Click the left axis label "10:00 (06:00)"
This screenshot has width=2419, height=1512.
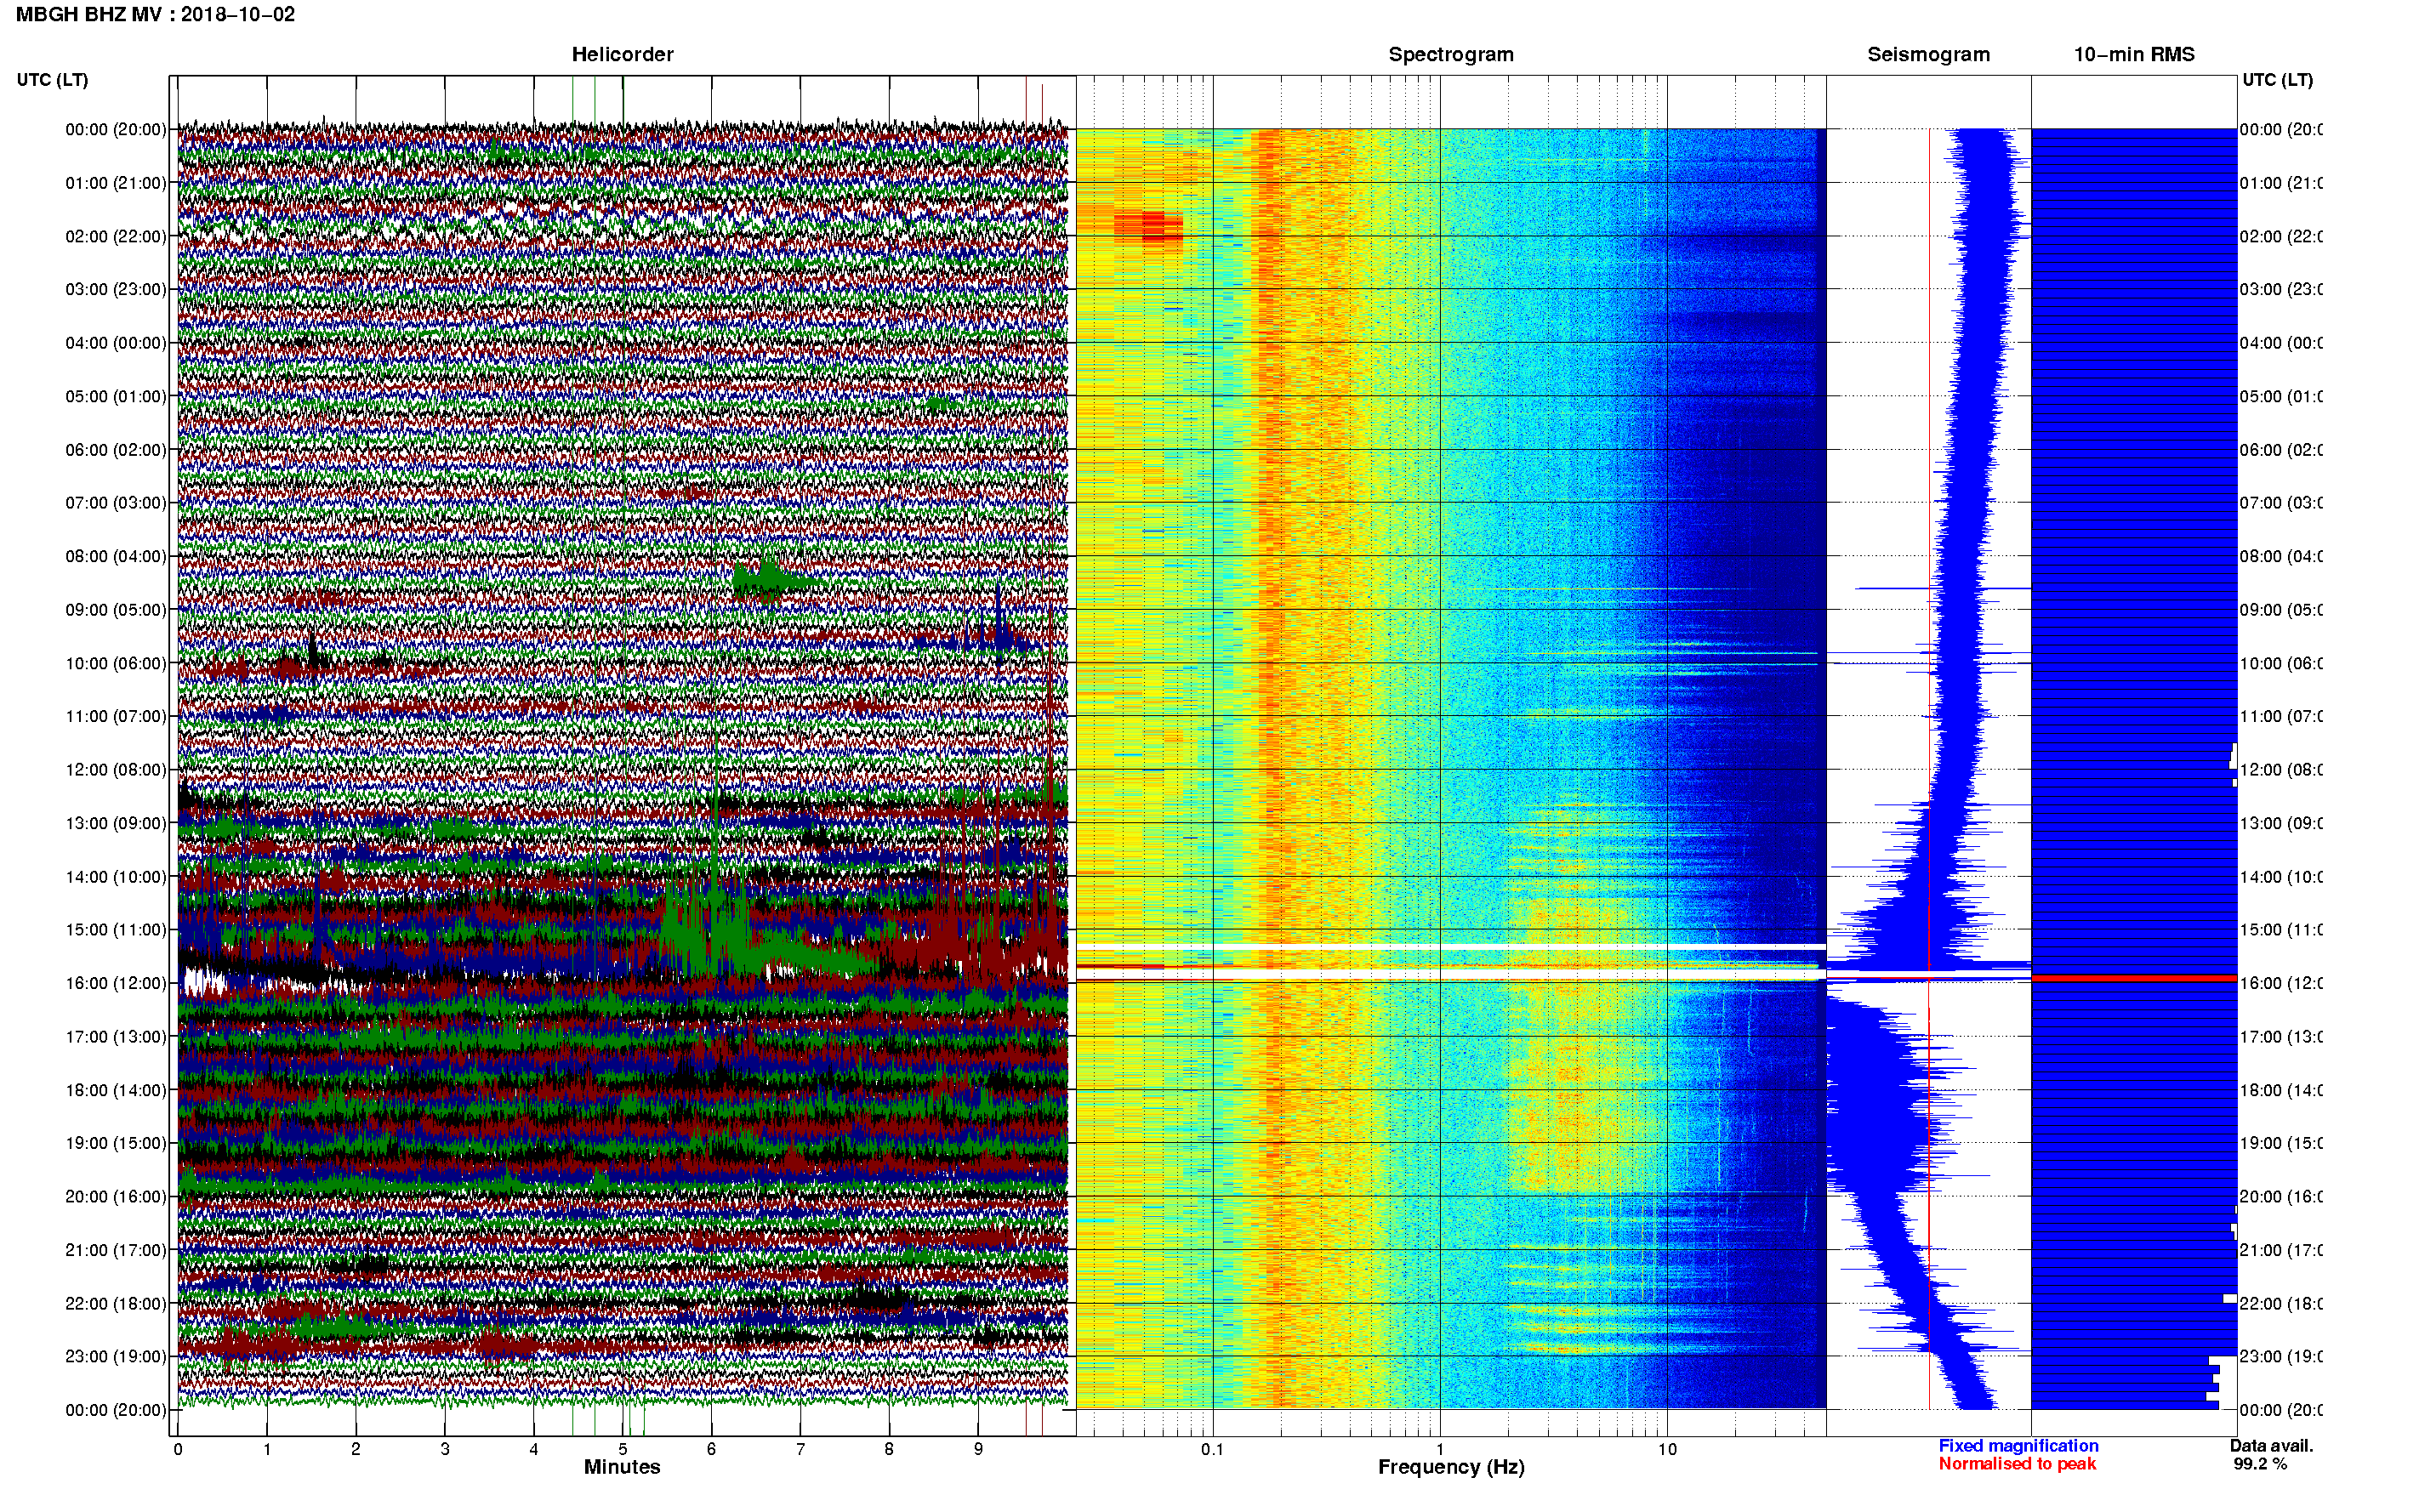pos(116,663)
